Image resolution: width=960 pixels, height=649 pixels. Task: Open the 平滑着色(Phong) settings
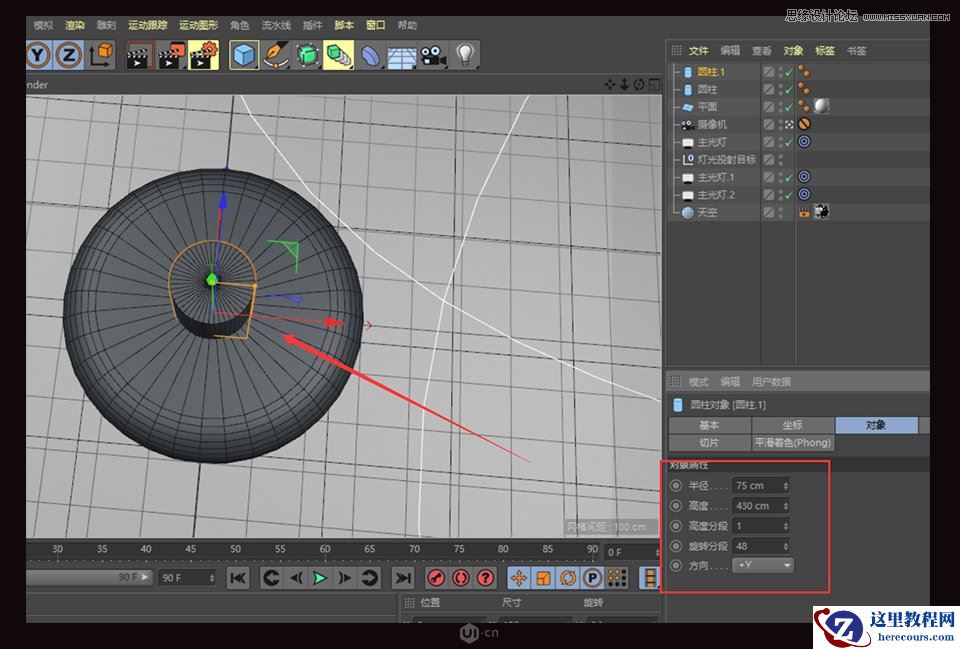pyautogui.click(x=793, y=442)
